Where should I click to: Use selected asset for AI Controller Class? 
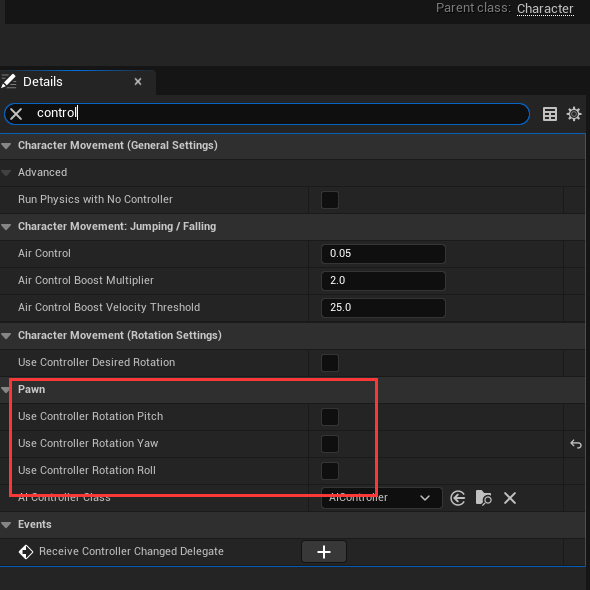click(458, 498)
